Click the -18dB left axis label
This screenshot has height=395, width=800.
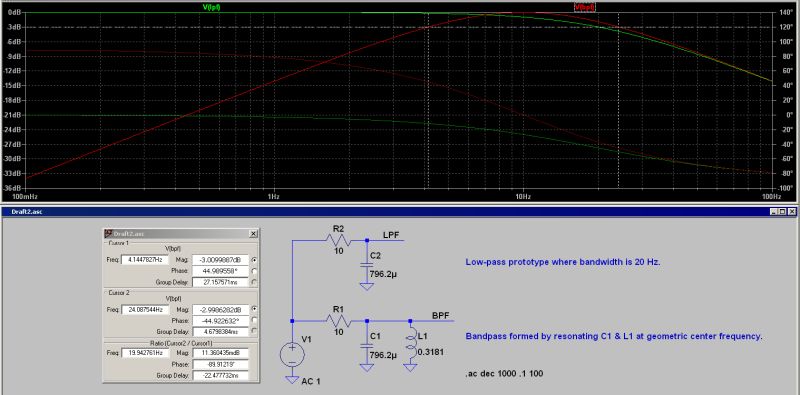pyautogui.click(x=12, y=100)
